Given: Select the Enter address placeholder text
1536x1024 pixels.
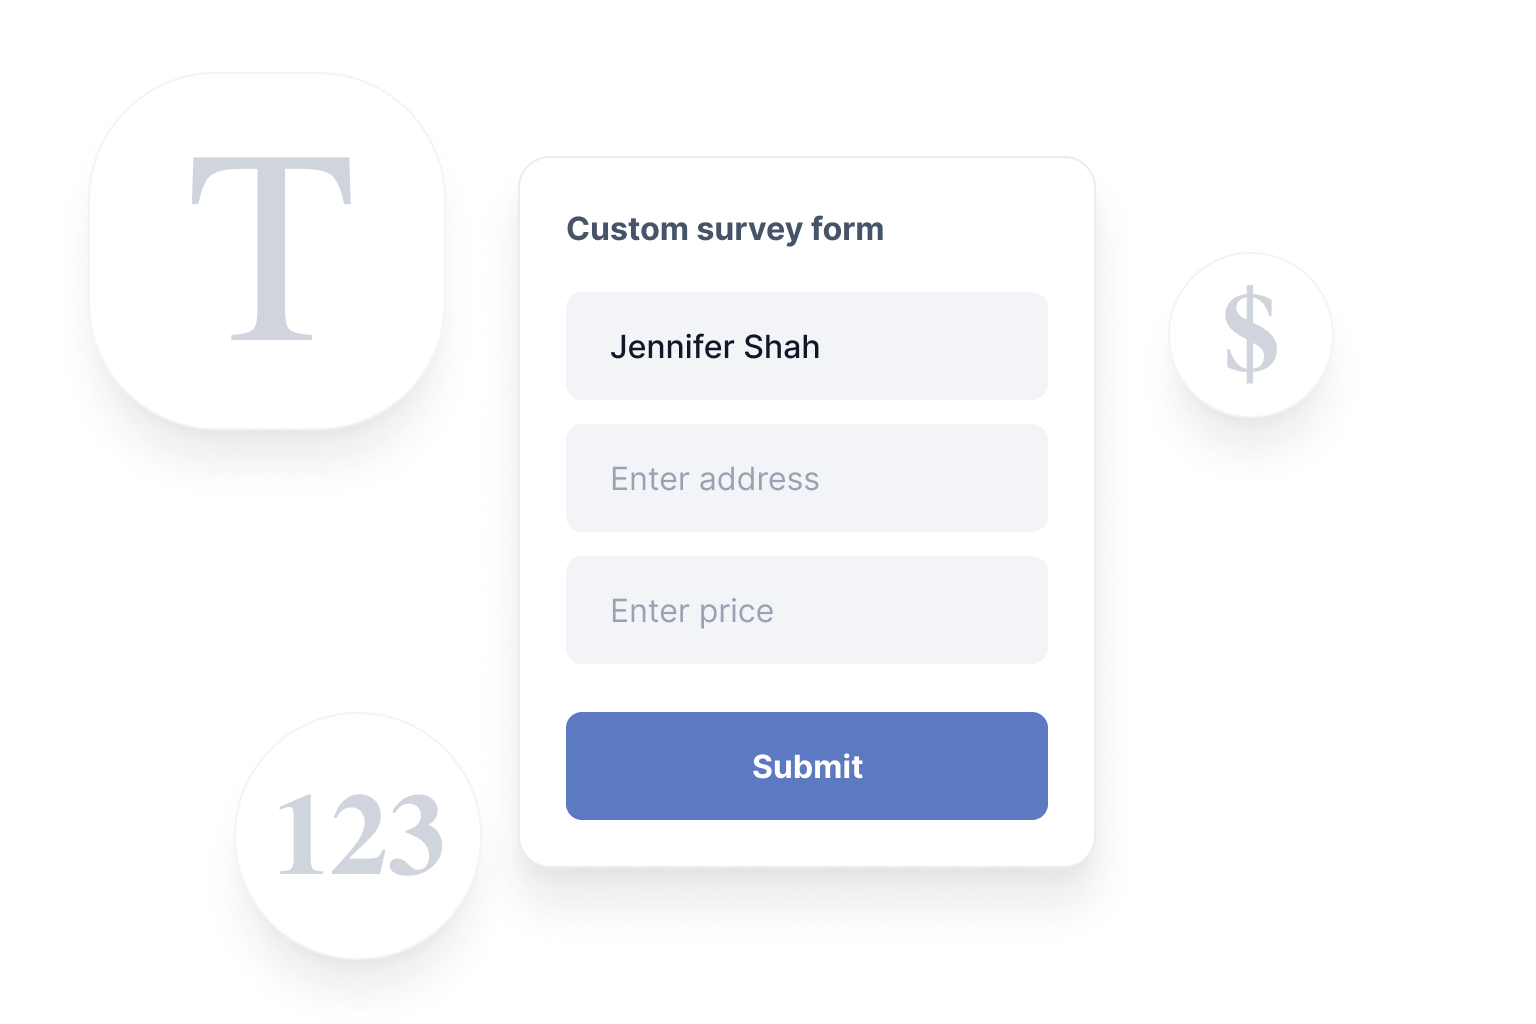Looking at the screenshot, I should click(x=715, y=479).
